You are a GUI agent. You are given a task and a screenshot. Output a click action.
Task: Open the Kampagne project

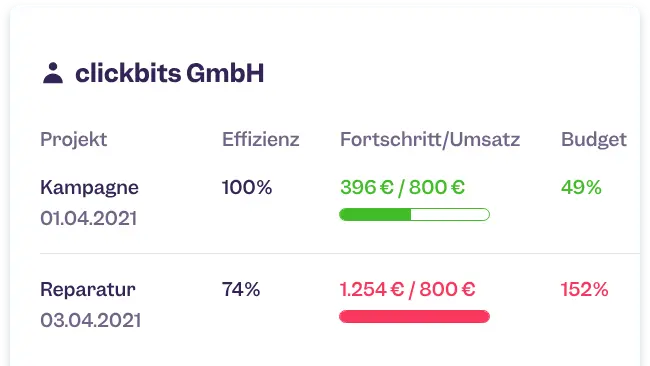(x=89, y=188)
